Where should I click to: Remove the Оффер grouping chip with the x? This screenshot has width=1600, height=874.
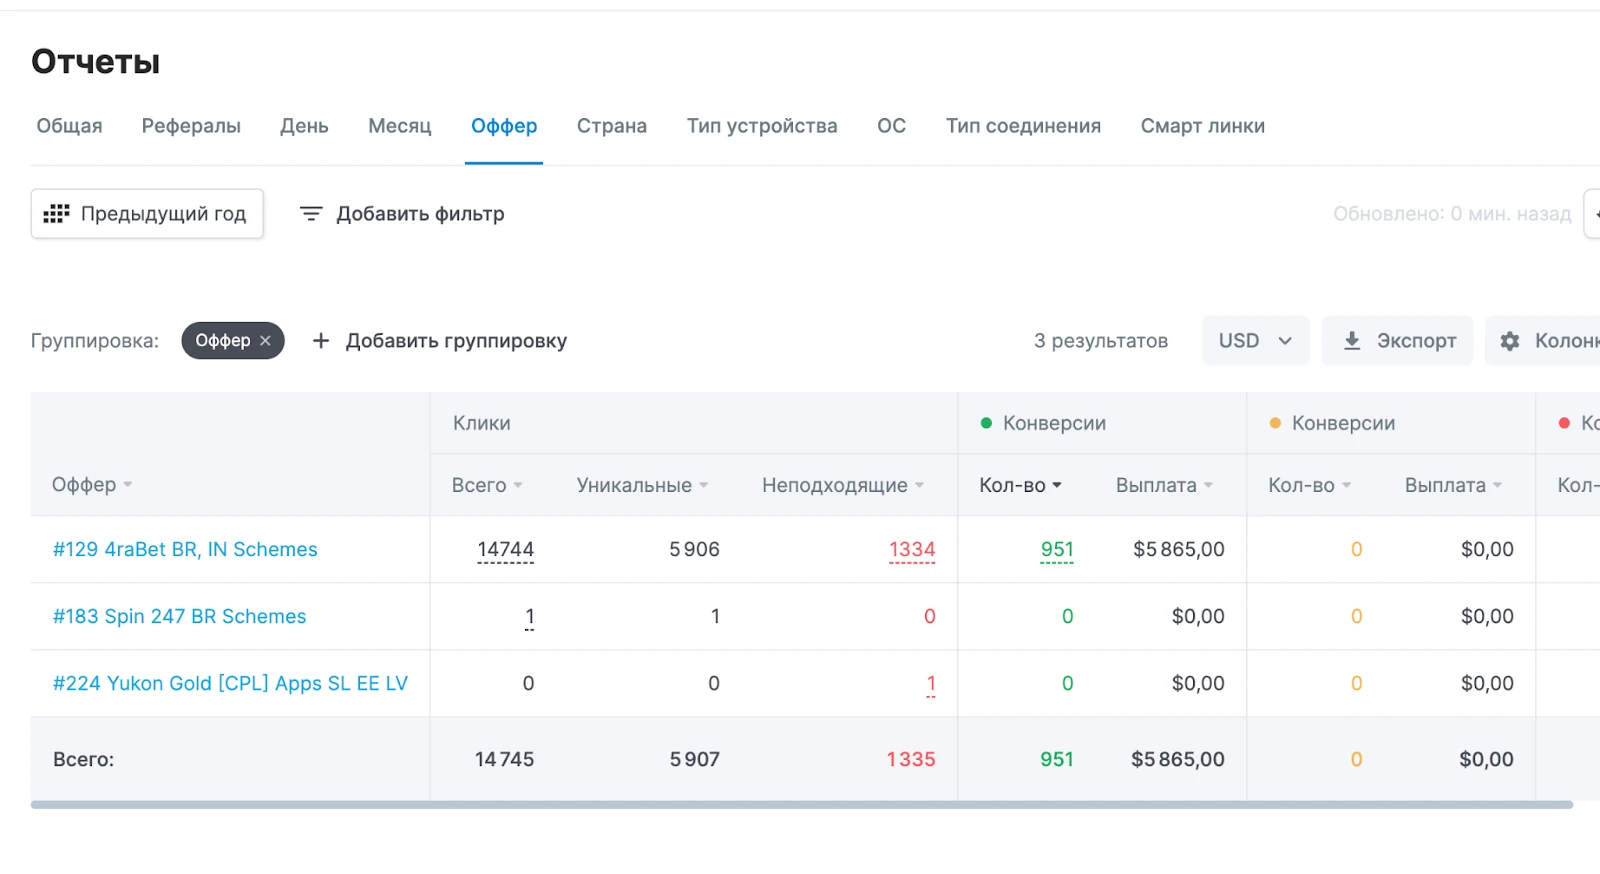click(x=265, y=341)
